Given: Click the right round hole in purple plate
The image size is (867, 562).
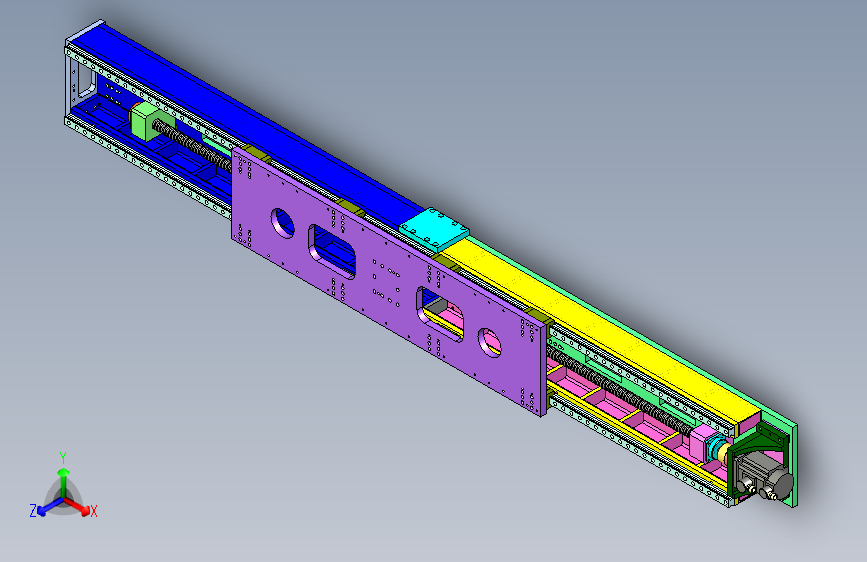Looking at the screenshot, I should (x=490, y=342).
